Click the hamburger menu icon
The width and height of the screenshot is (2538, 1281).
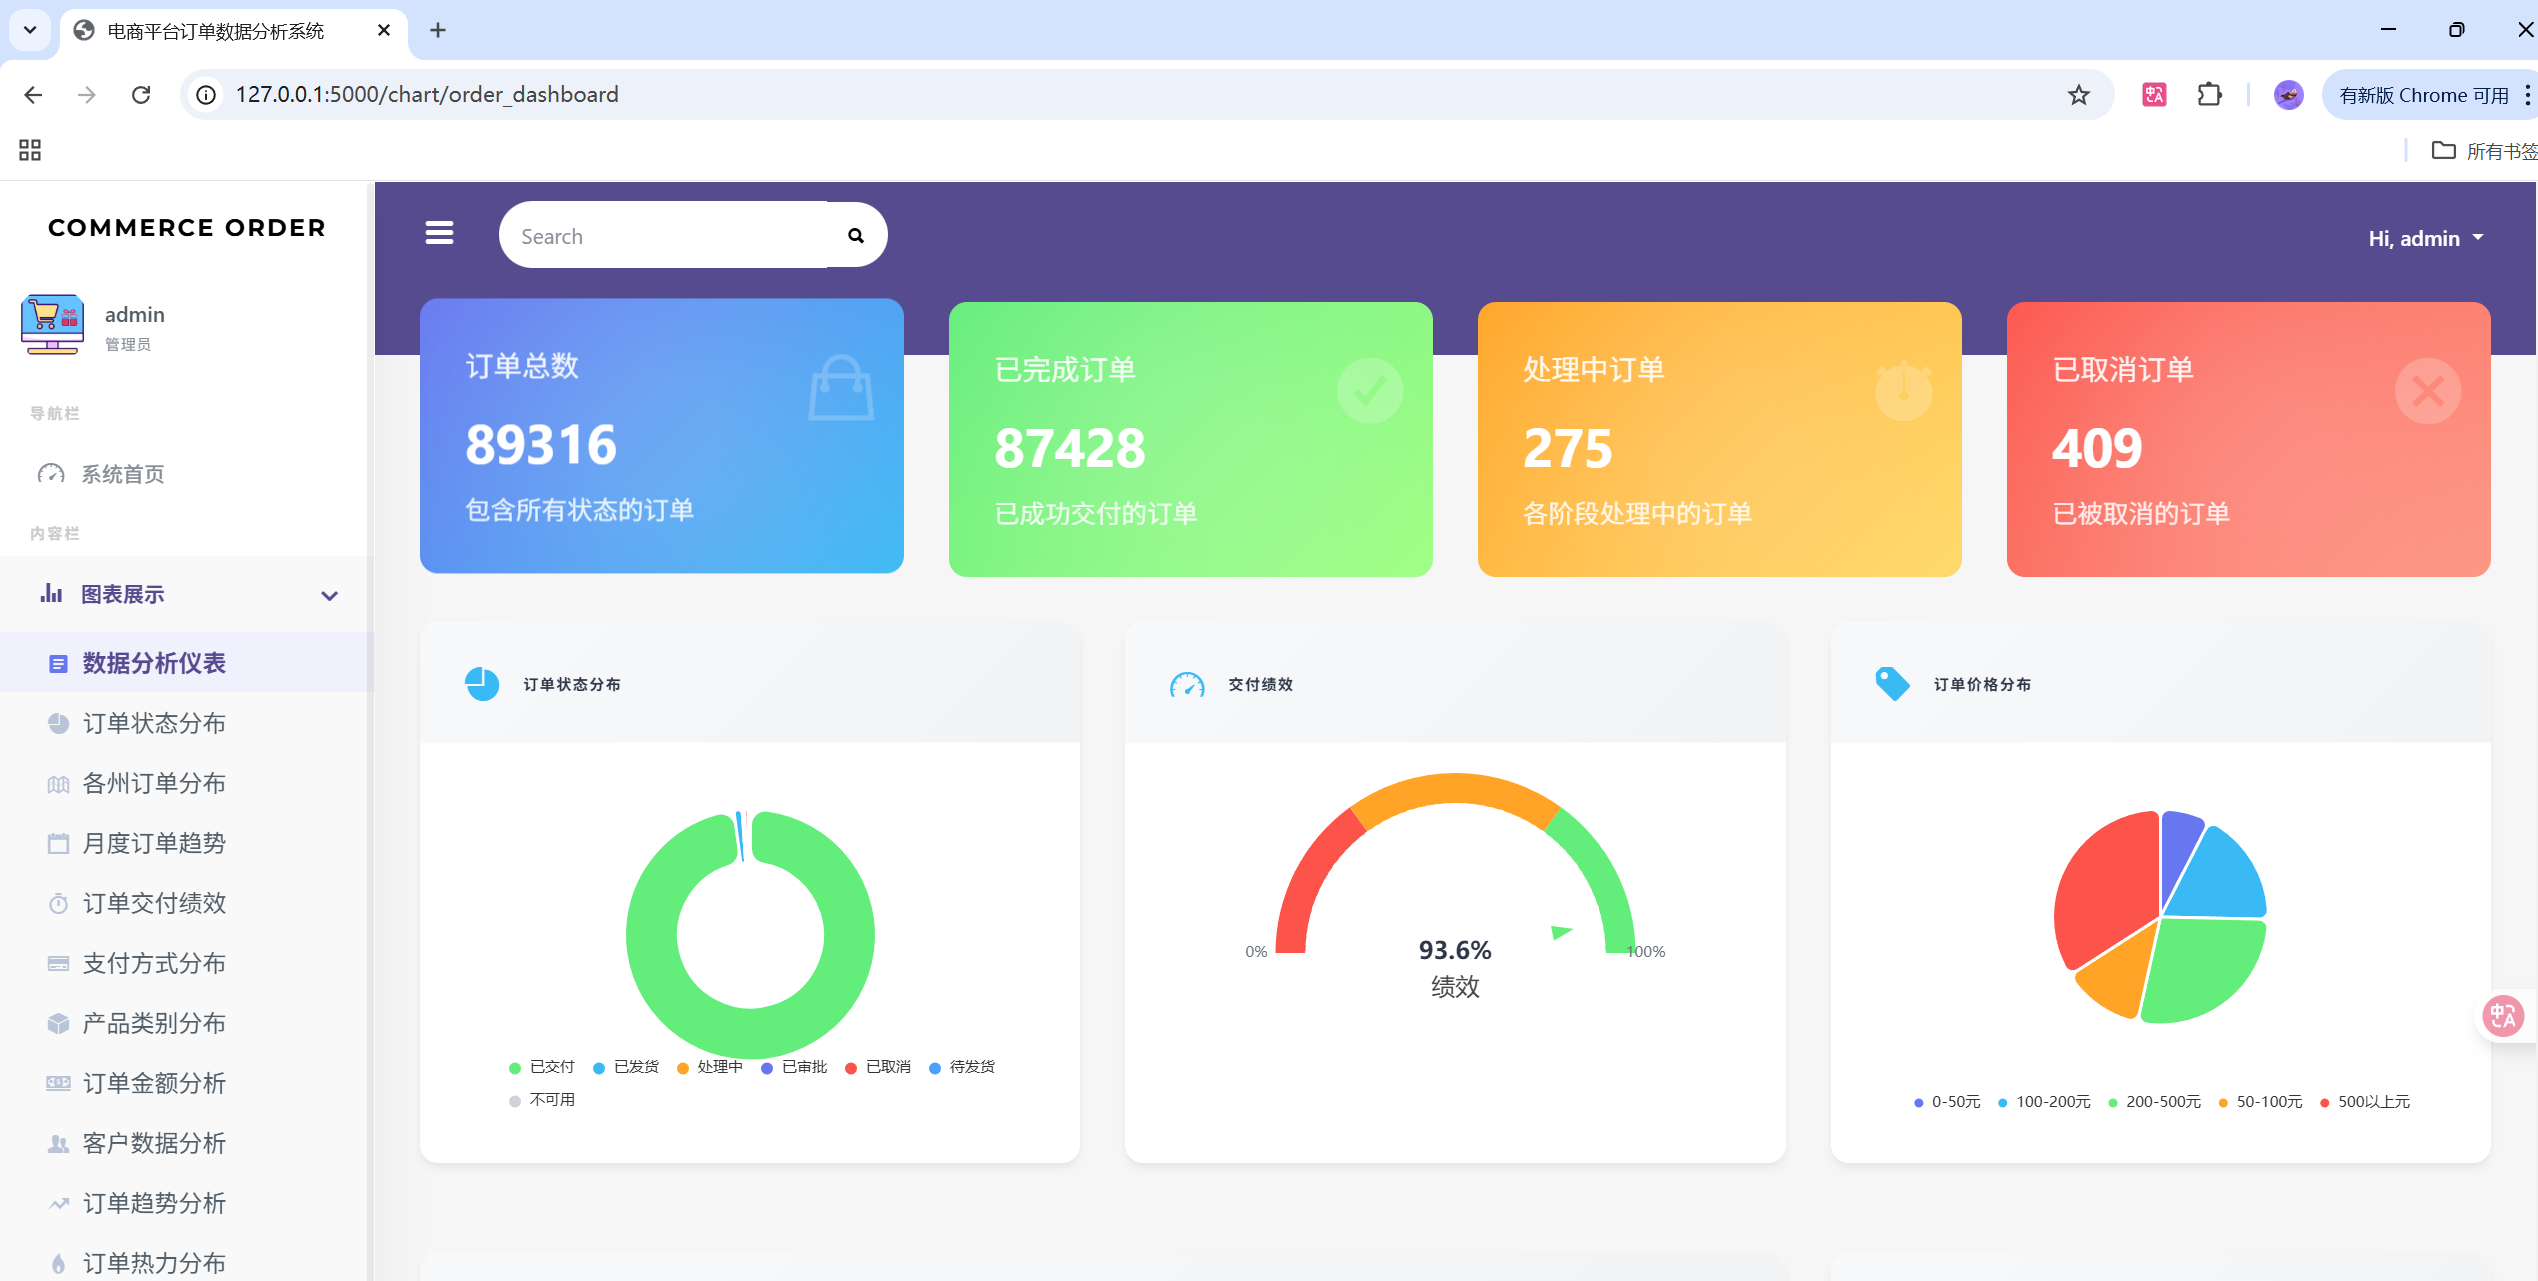point(439,233)
